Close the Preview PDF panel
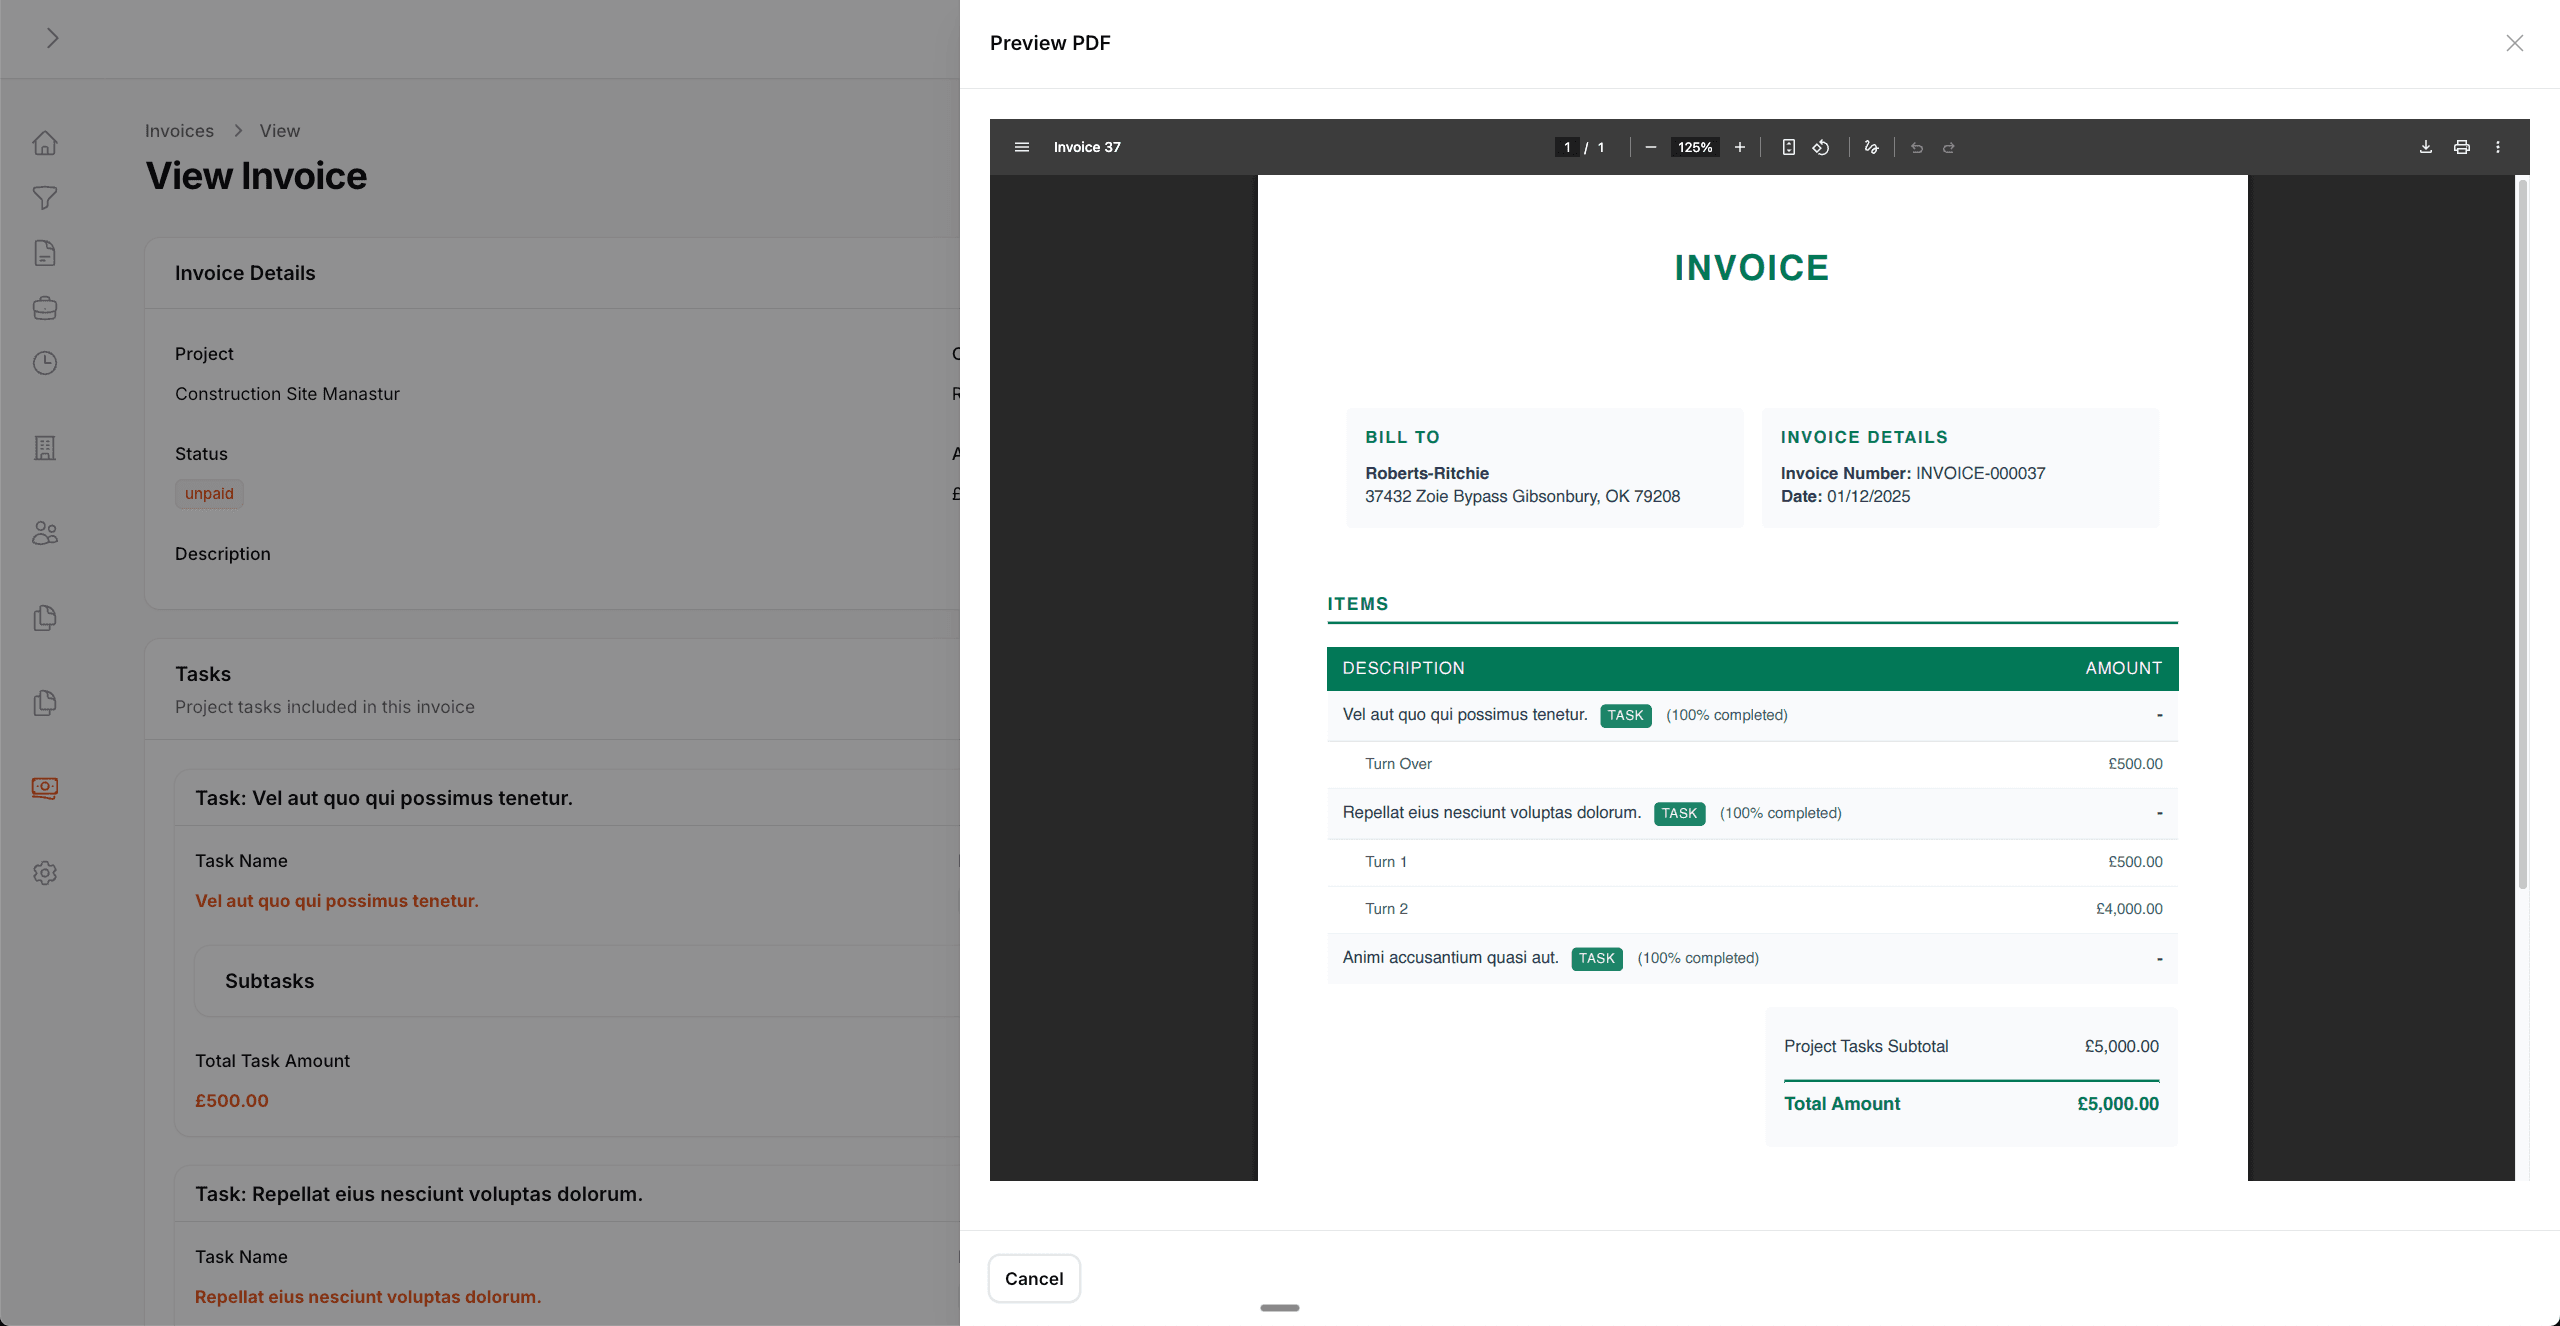The width and height of the screenshot is (2560, 1326). click(x=2514, y=43)
